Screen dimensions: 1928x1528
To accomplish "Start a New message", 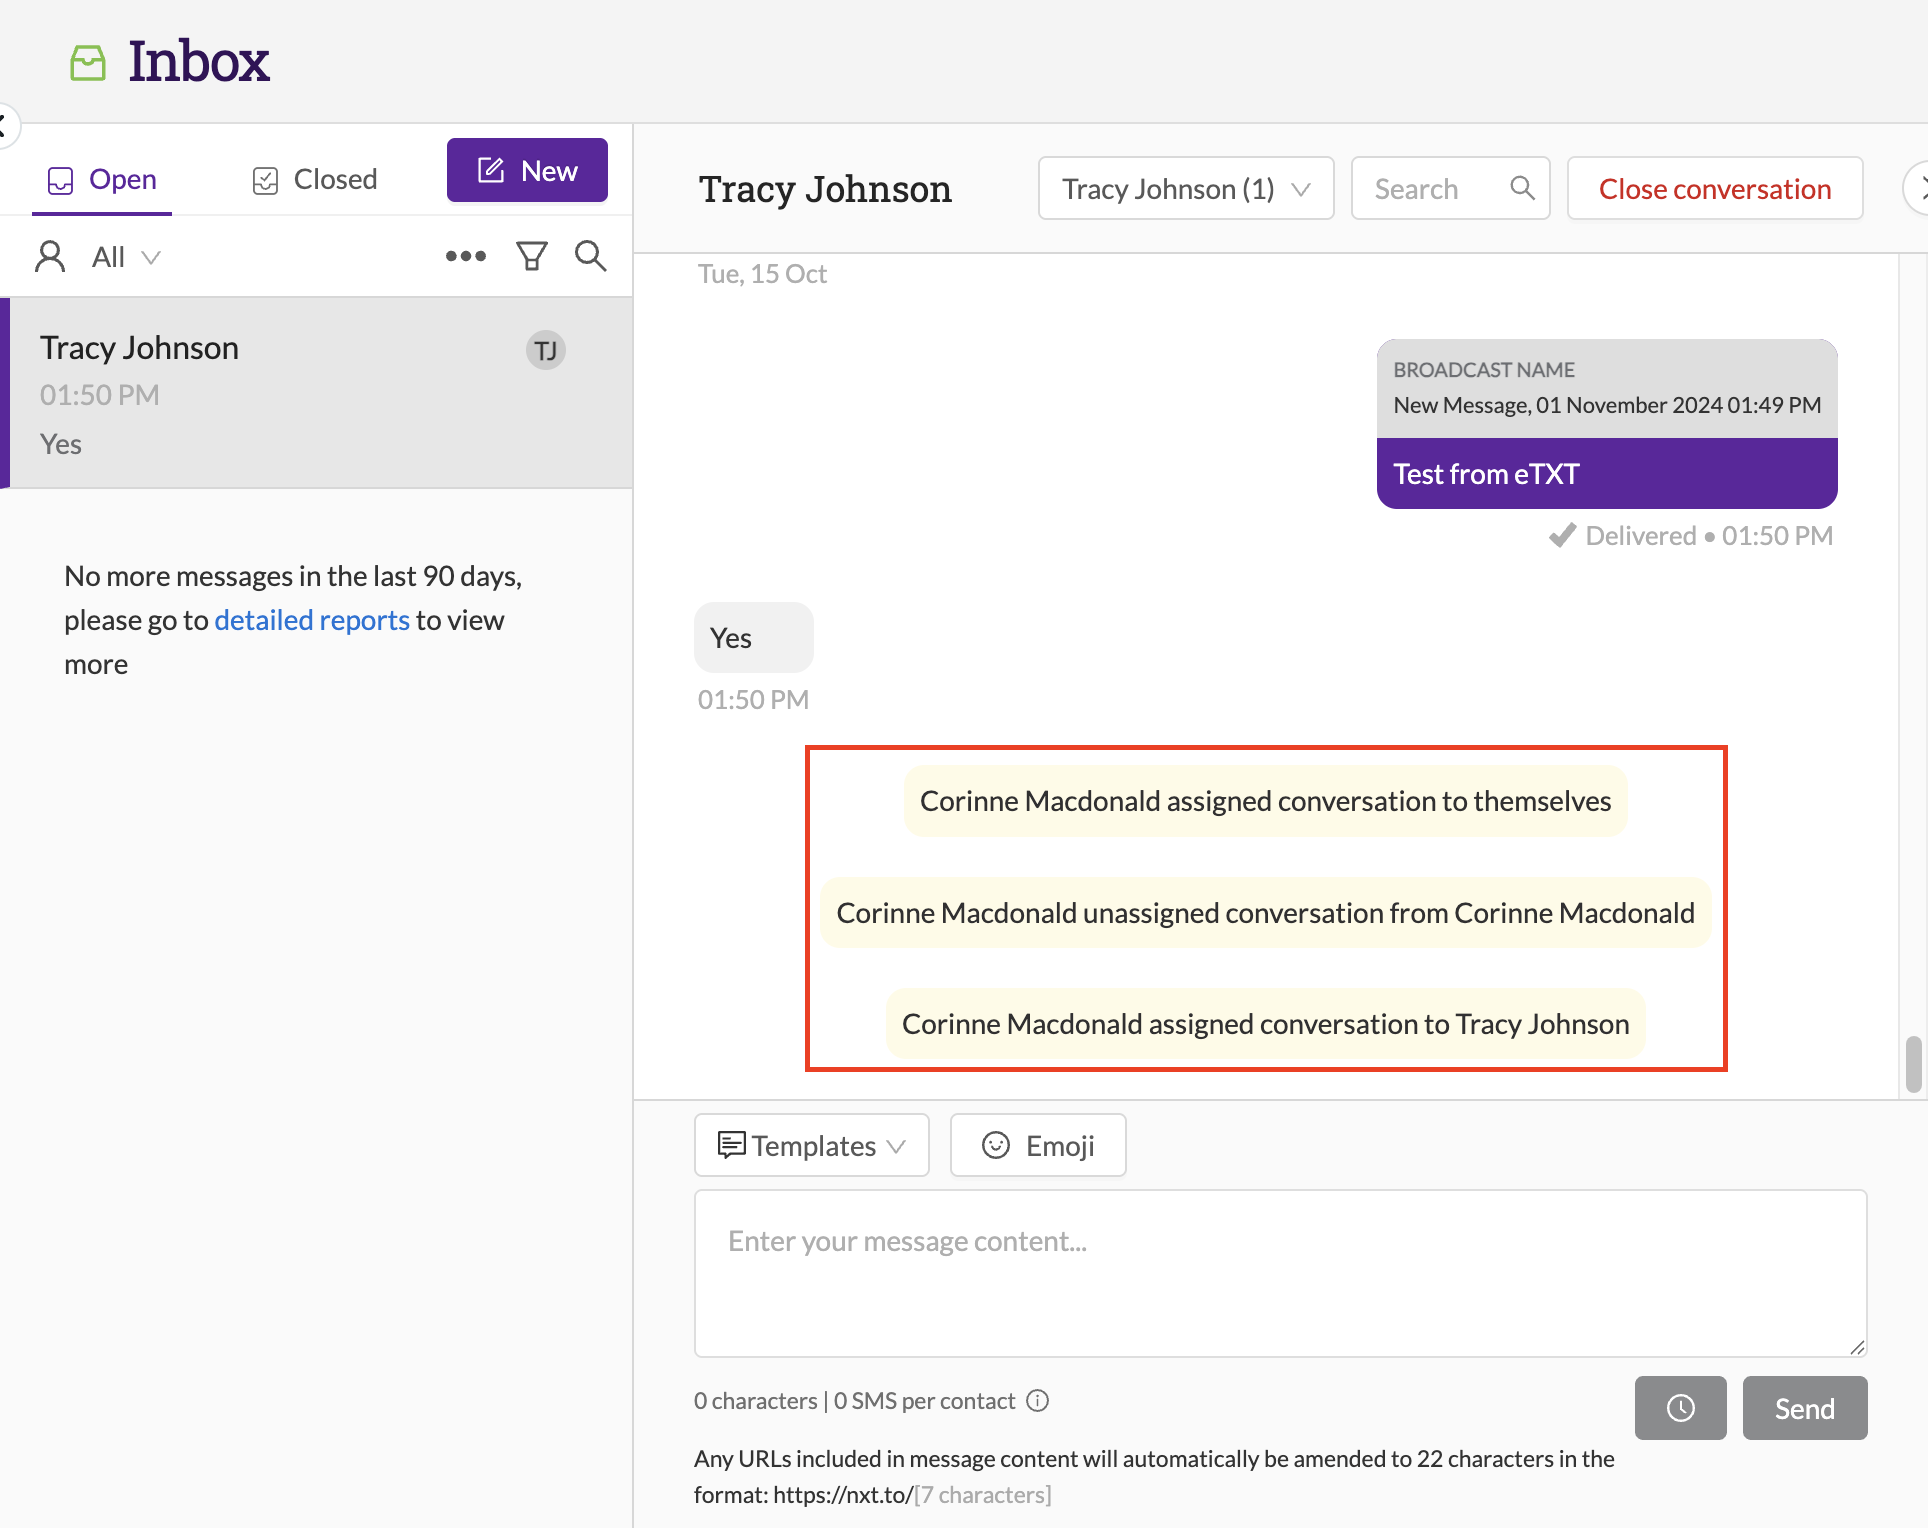I will click(527, 170).
